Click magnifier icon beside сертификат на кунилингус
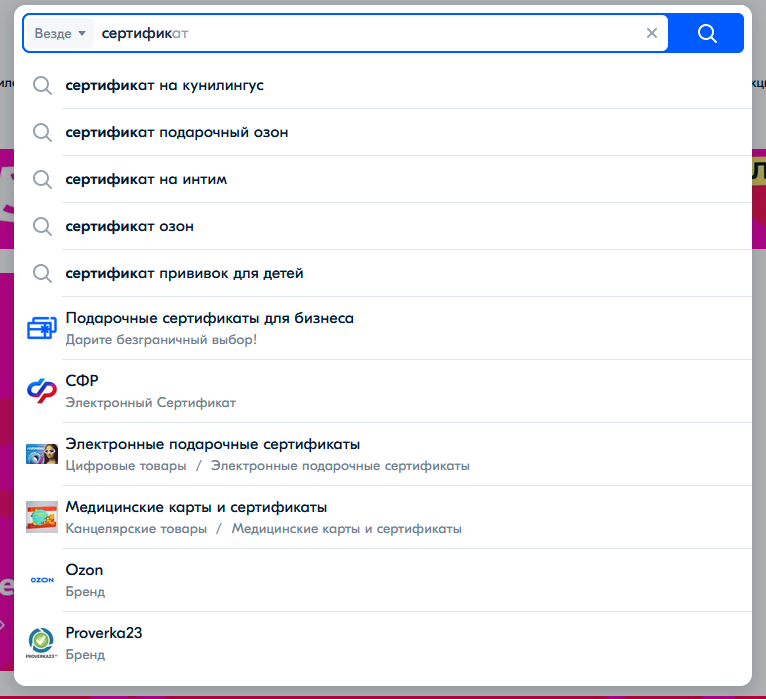766x699 pixels. coord(42,85)
